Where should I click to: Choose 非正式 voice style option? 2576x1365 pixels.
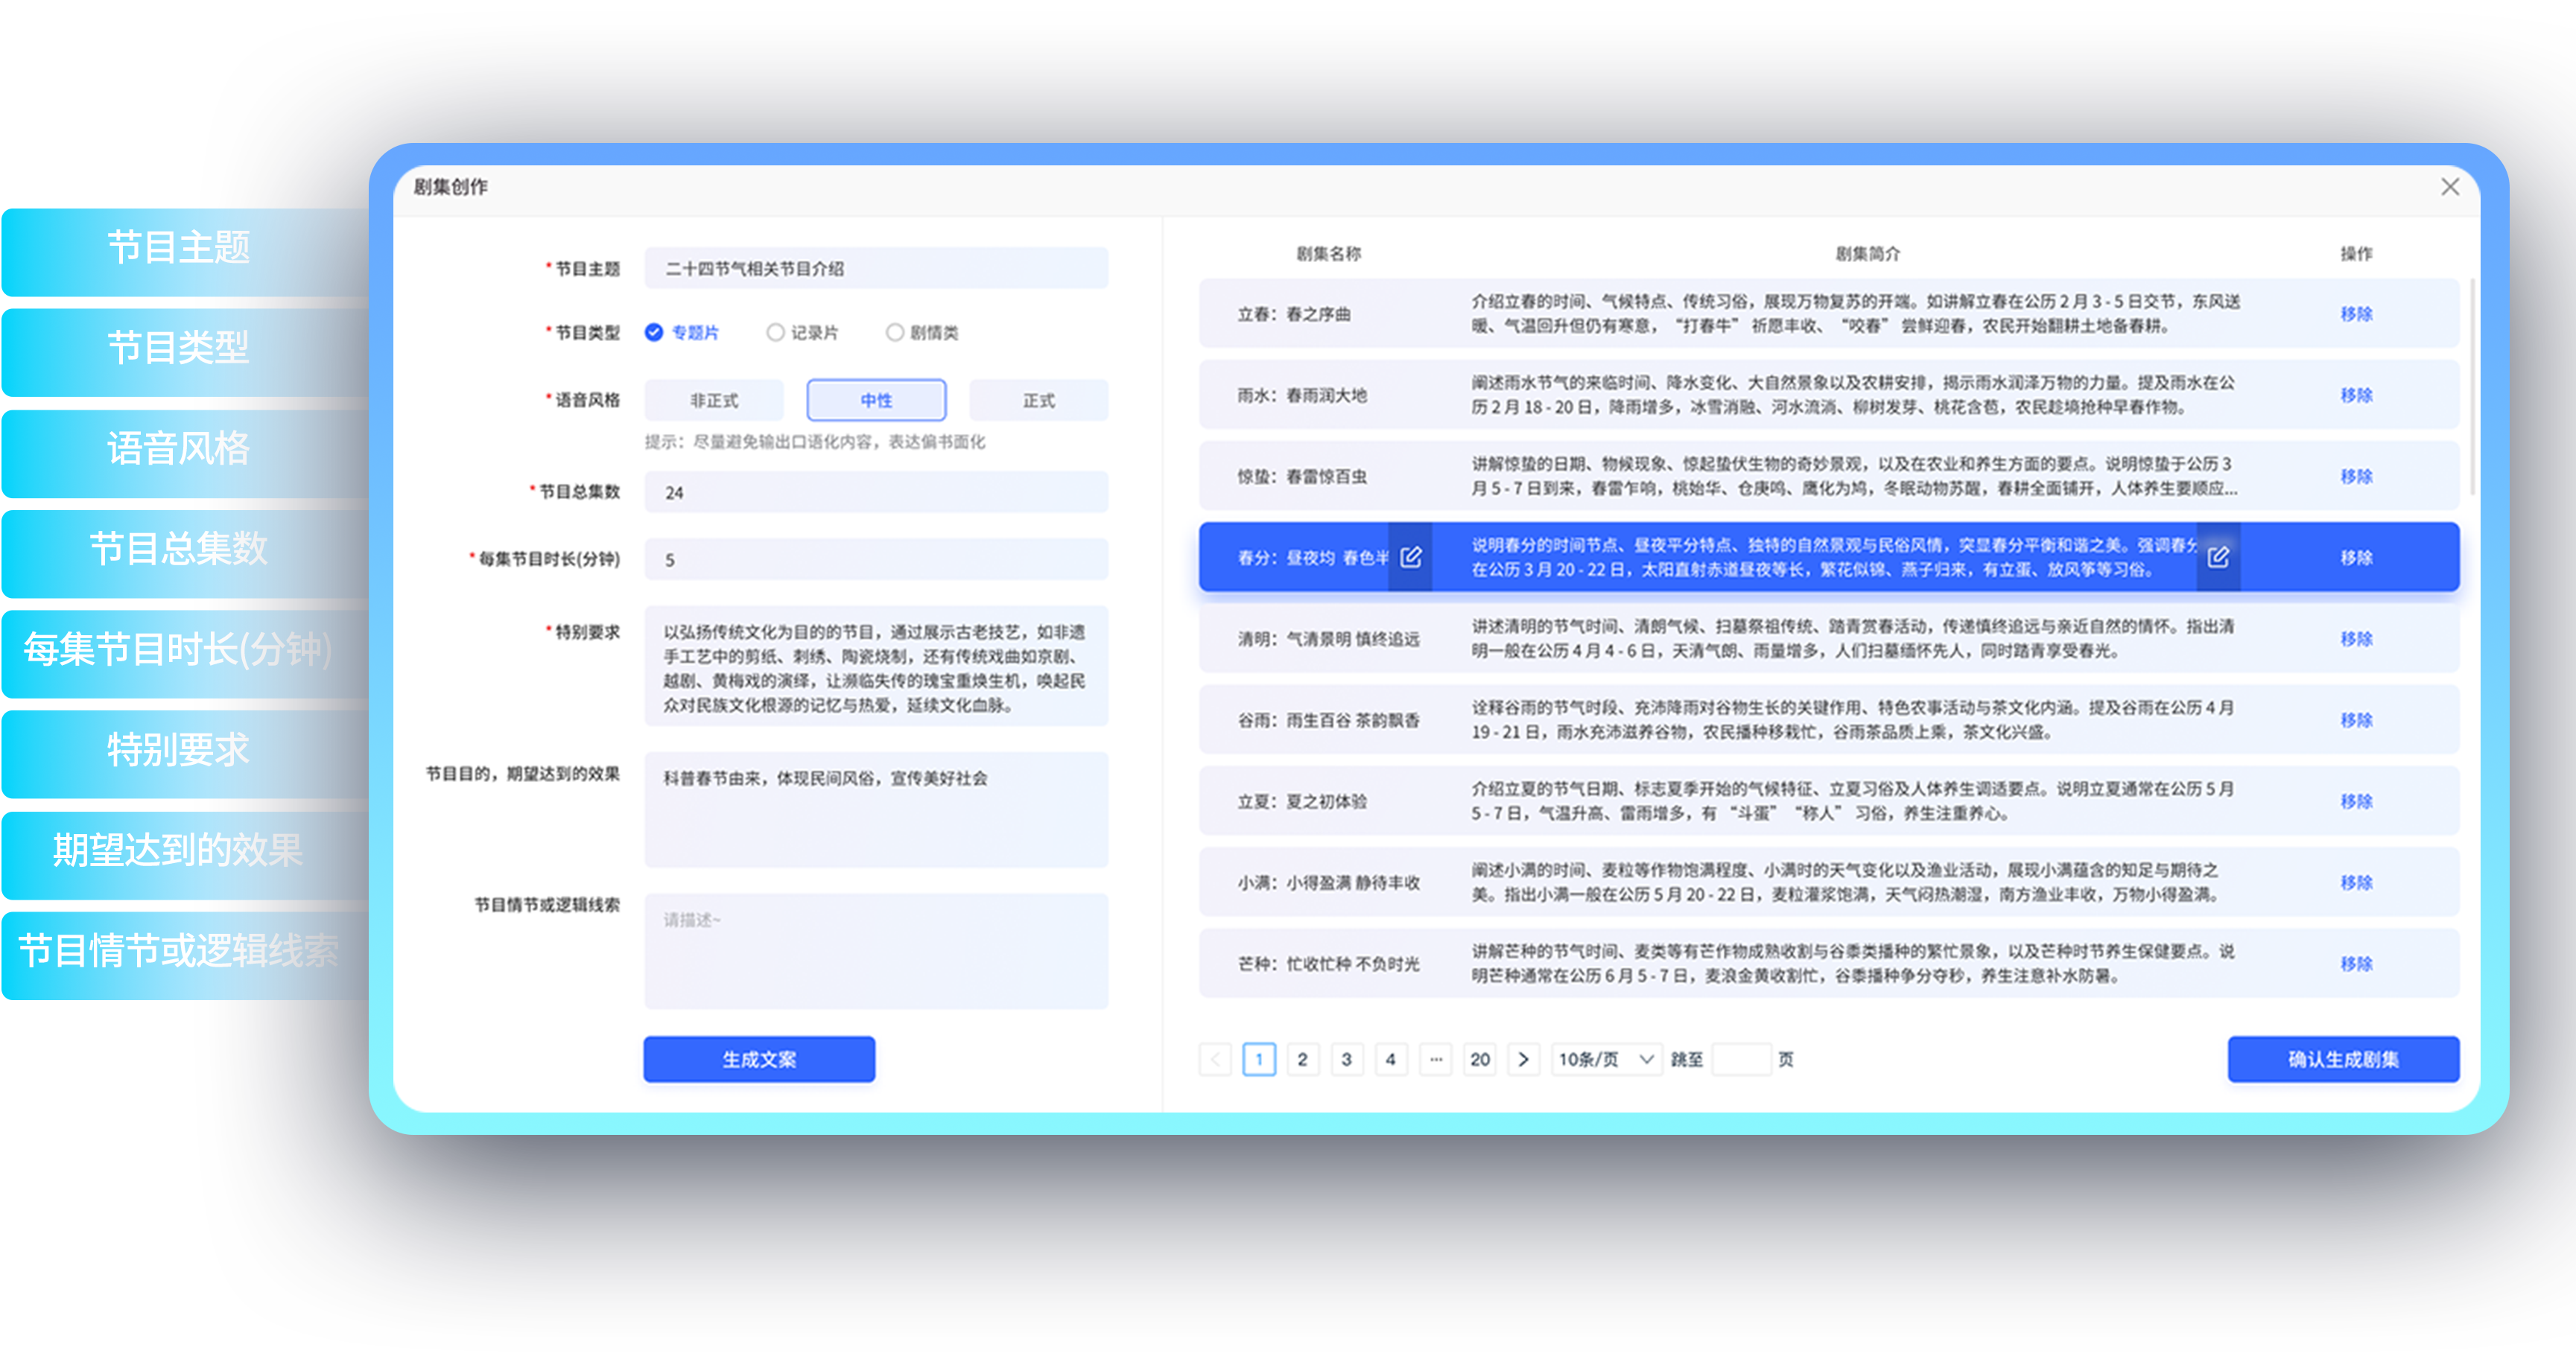[x=714, y=400]
